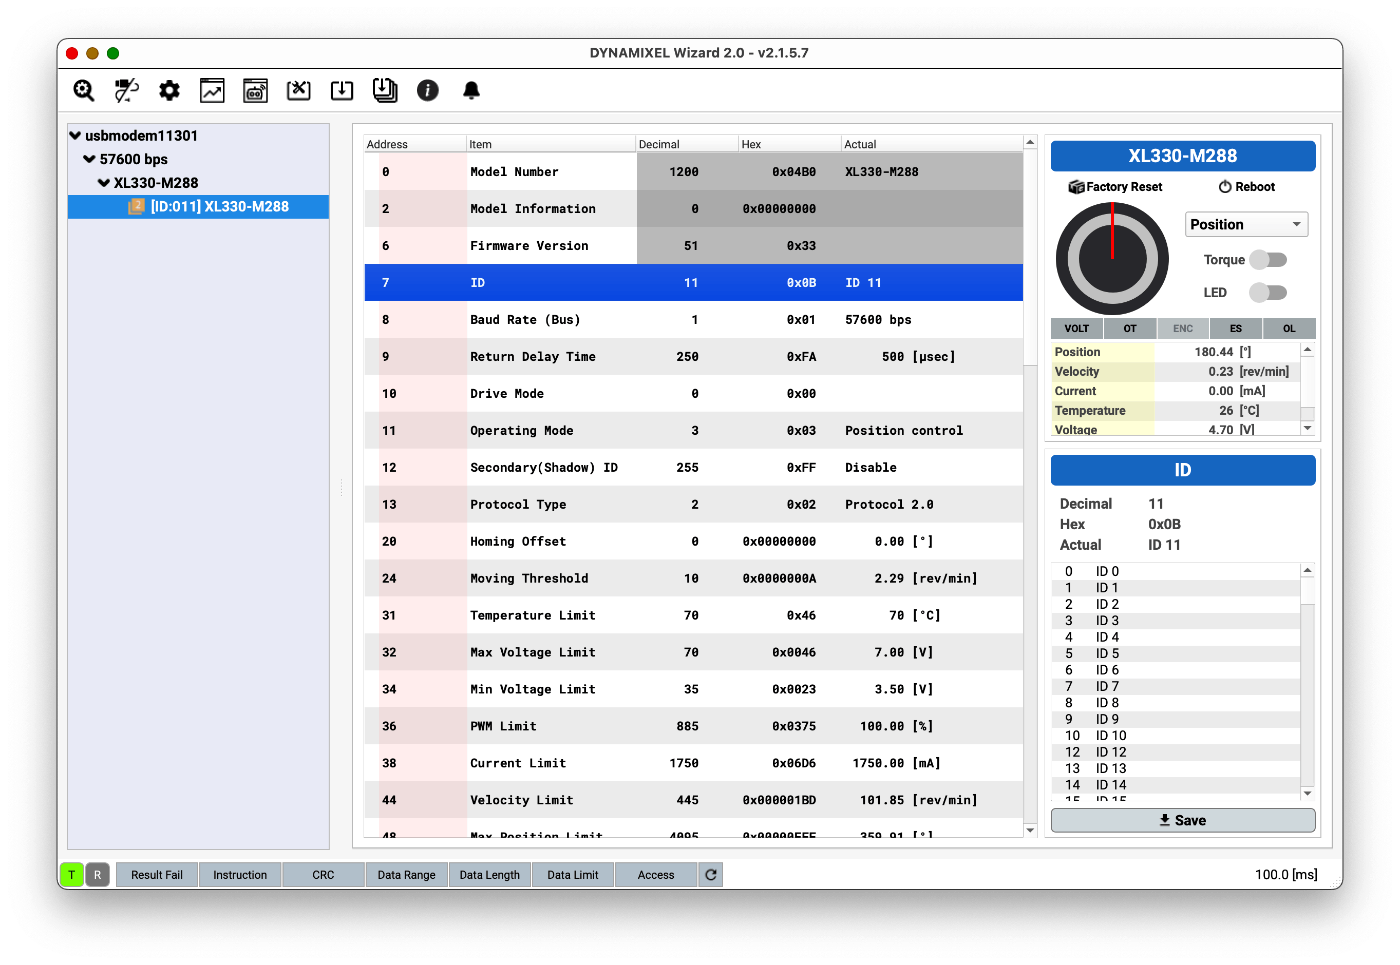Select the Operating Mode row

point(694,431)
